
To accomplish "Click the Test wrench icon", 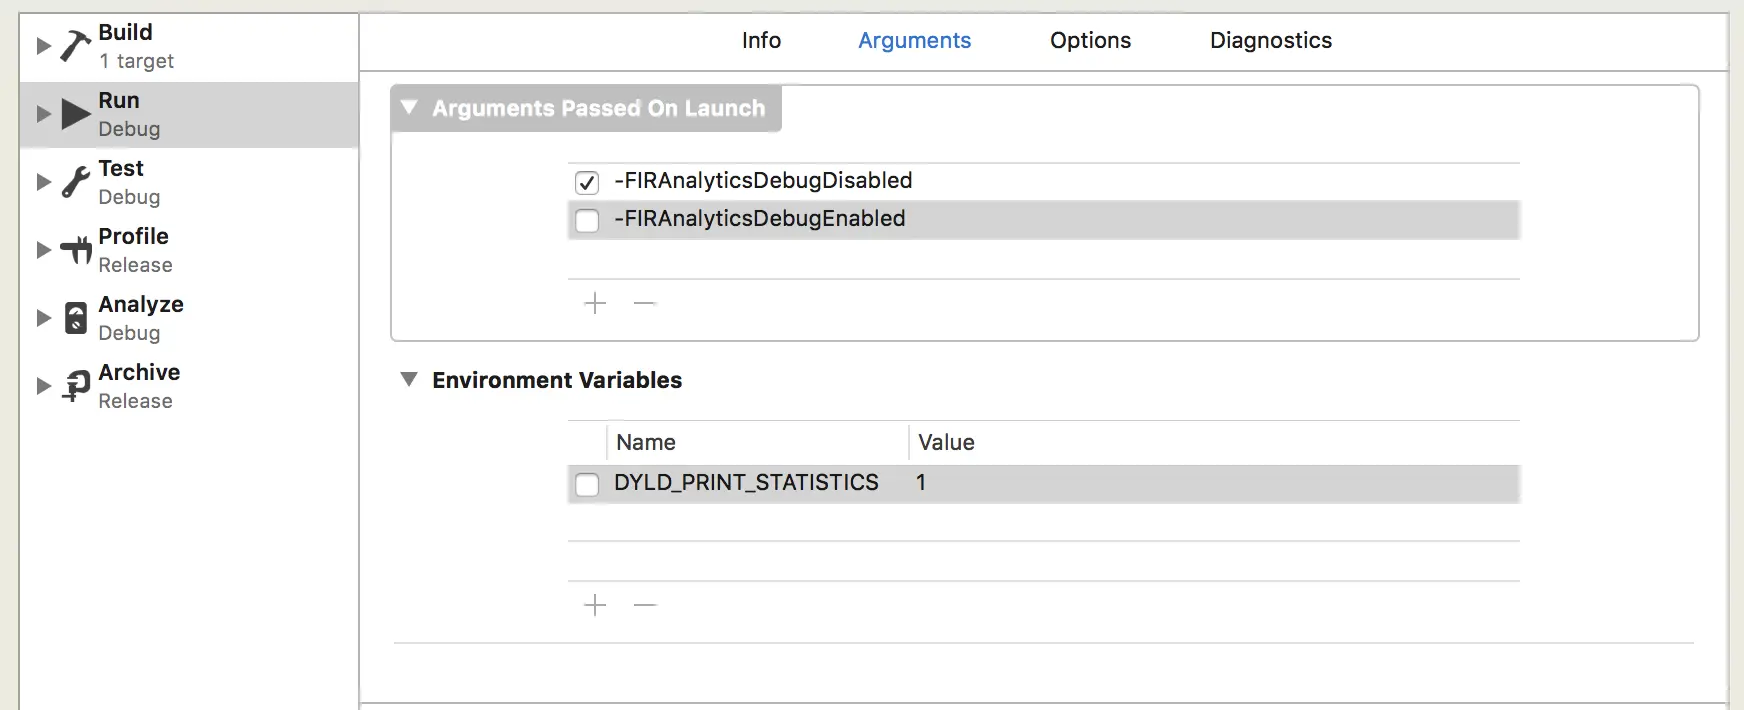I will coord(75,182).
